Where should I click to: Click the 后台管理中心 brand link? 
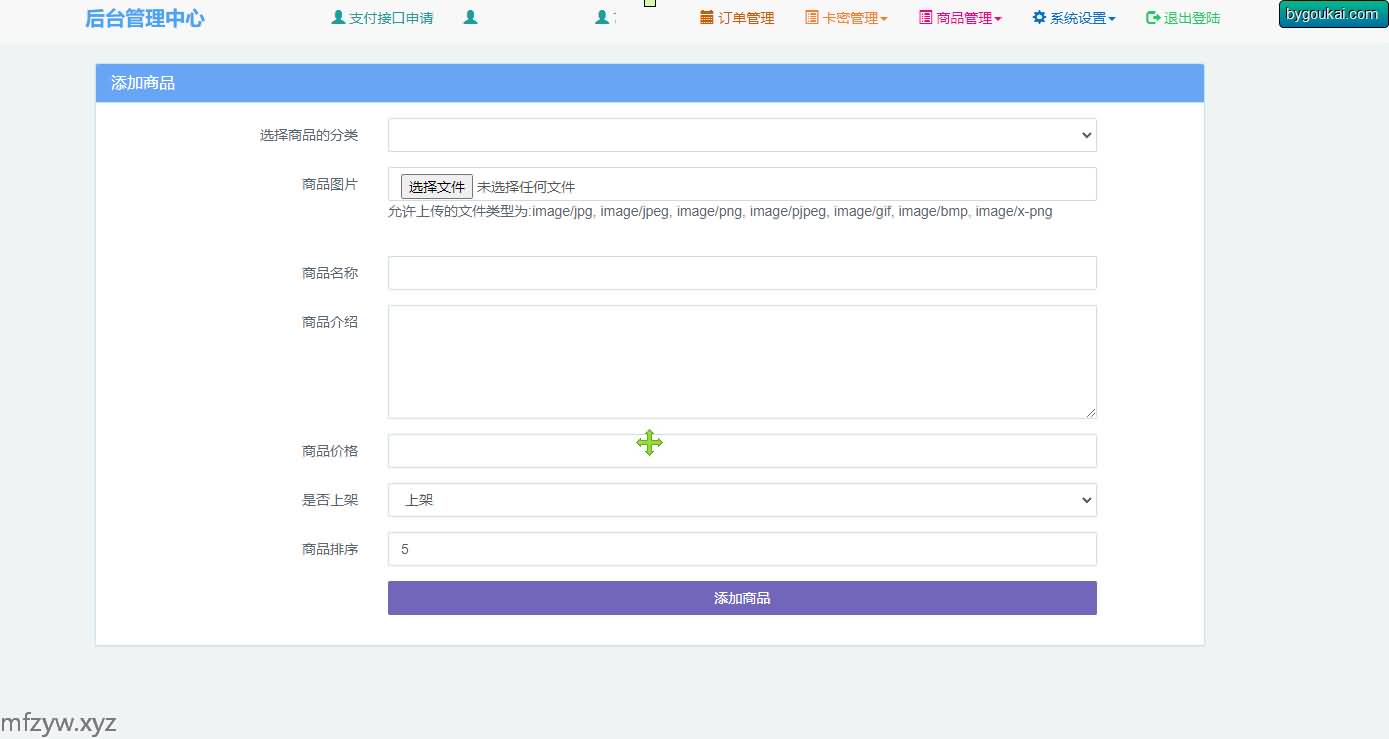(x=145, y=18)
